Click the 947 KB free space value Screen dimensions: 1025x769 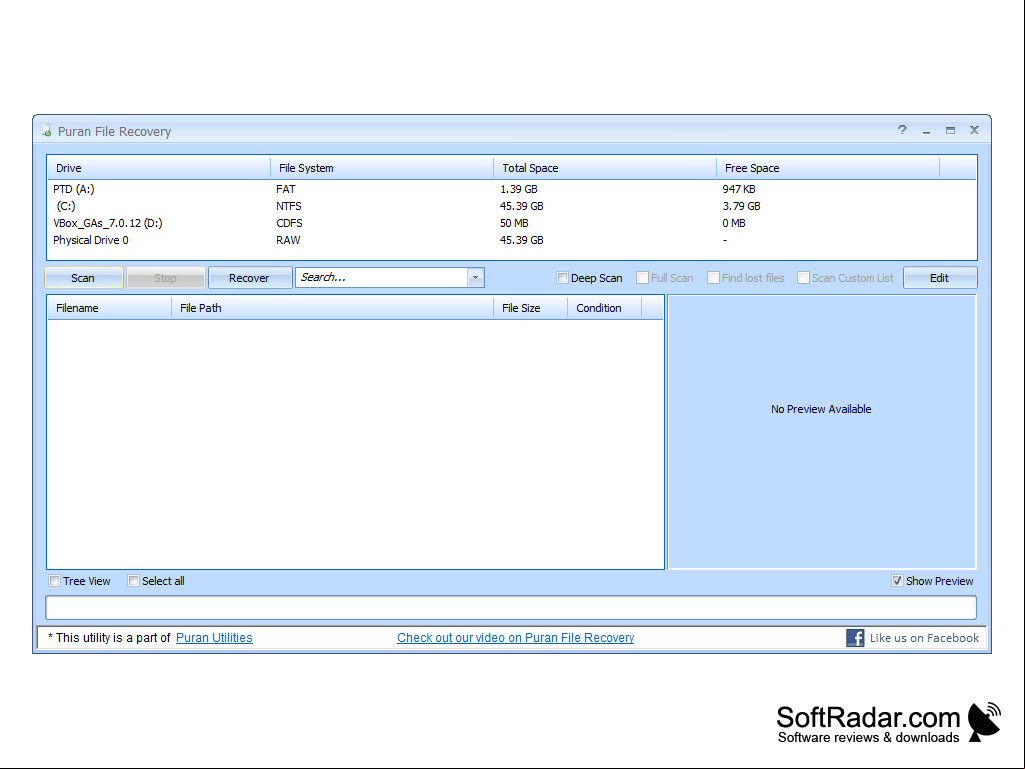tap(739, 189)
